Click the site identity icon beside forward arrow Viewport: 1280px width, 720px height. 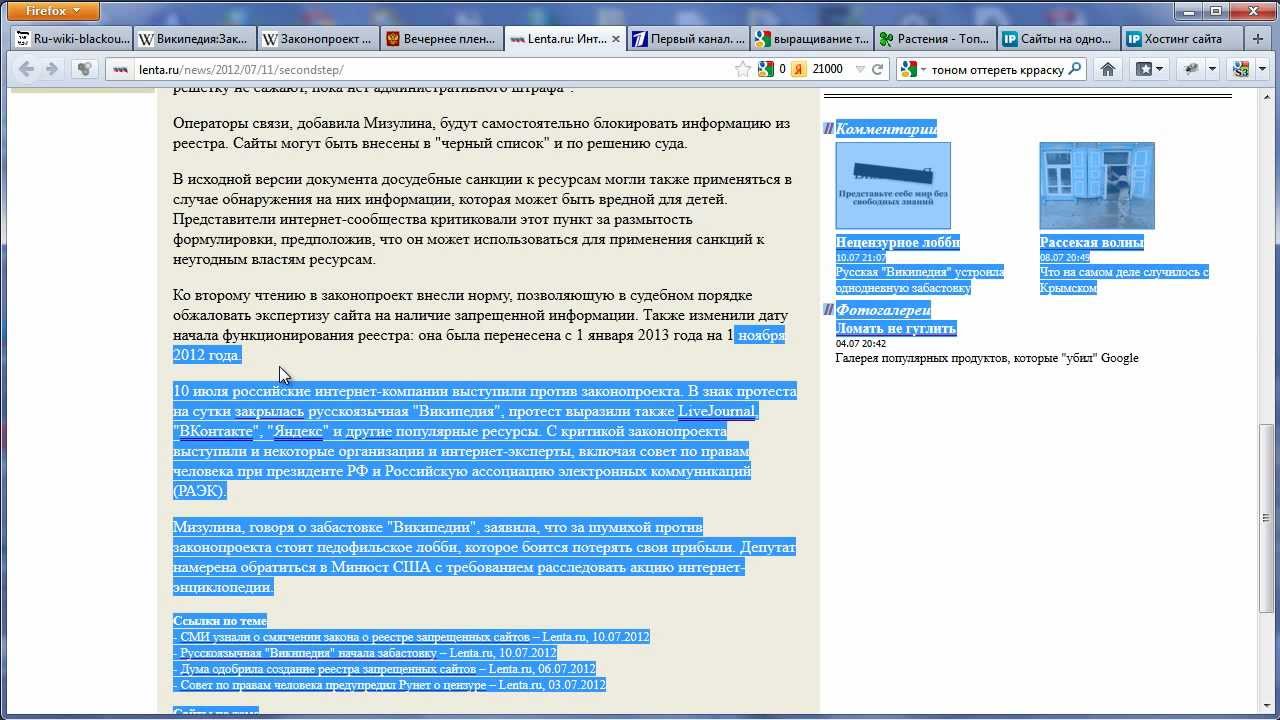pyautogui.click(x=85, y=69)
